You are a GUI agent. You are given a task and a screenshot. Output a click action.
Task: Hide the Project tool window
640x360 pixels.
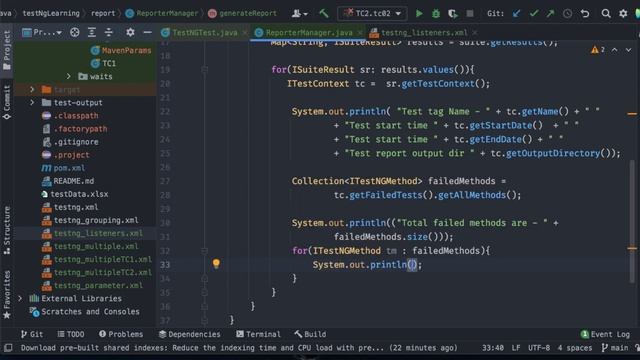click(147, 32)
